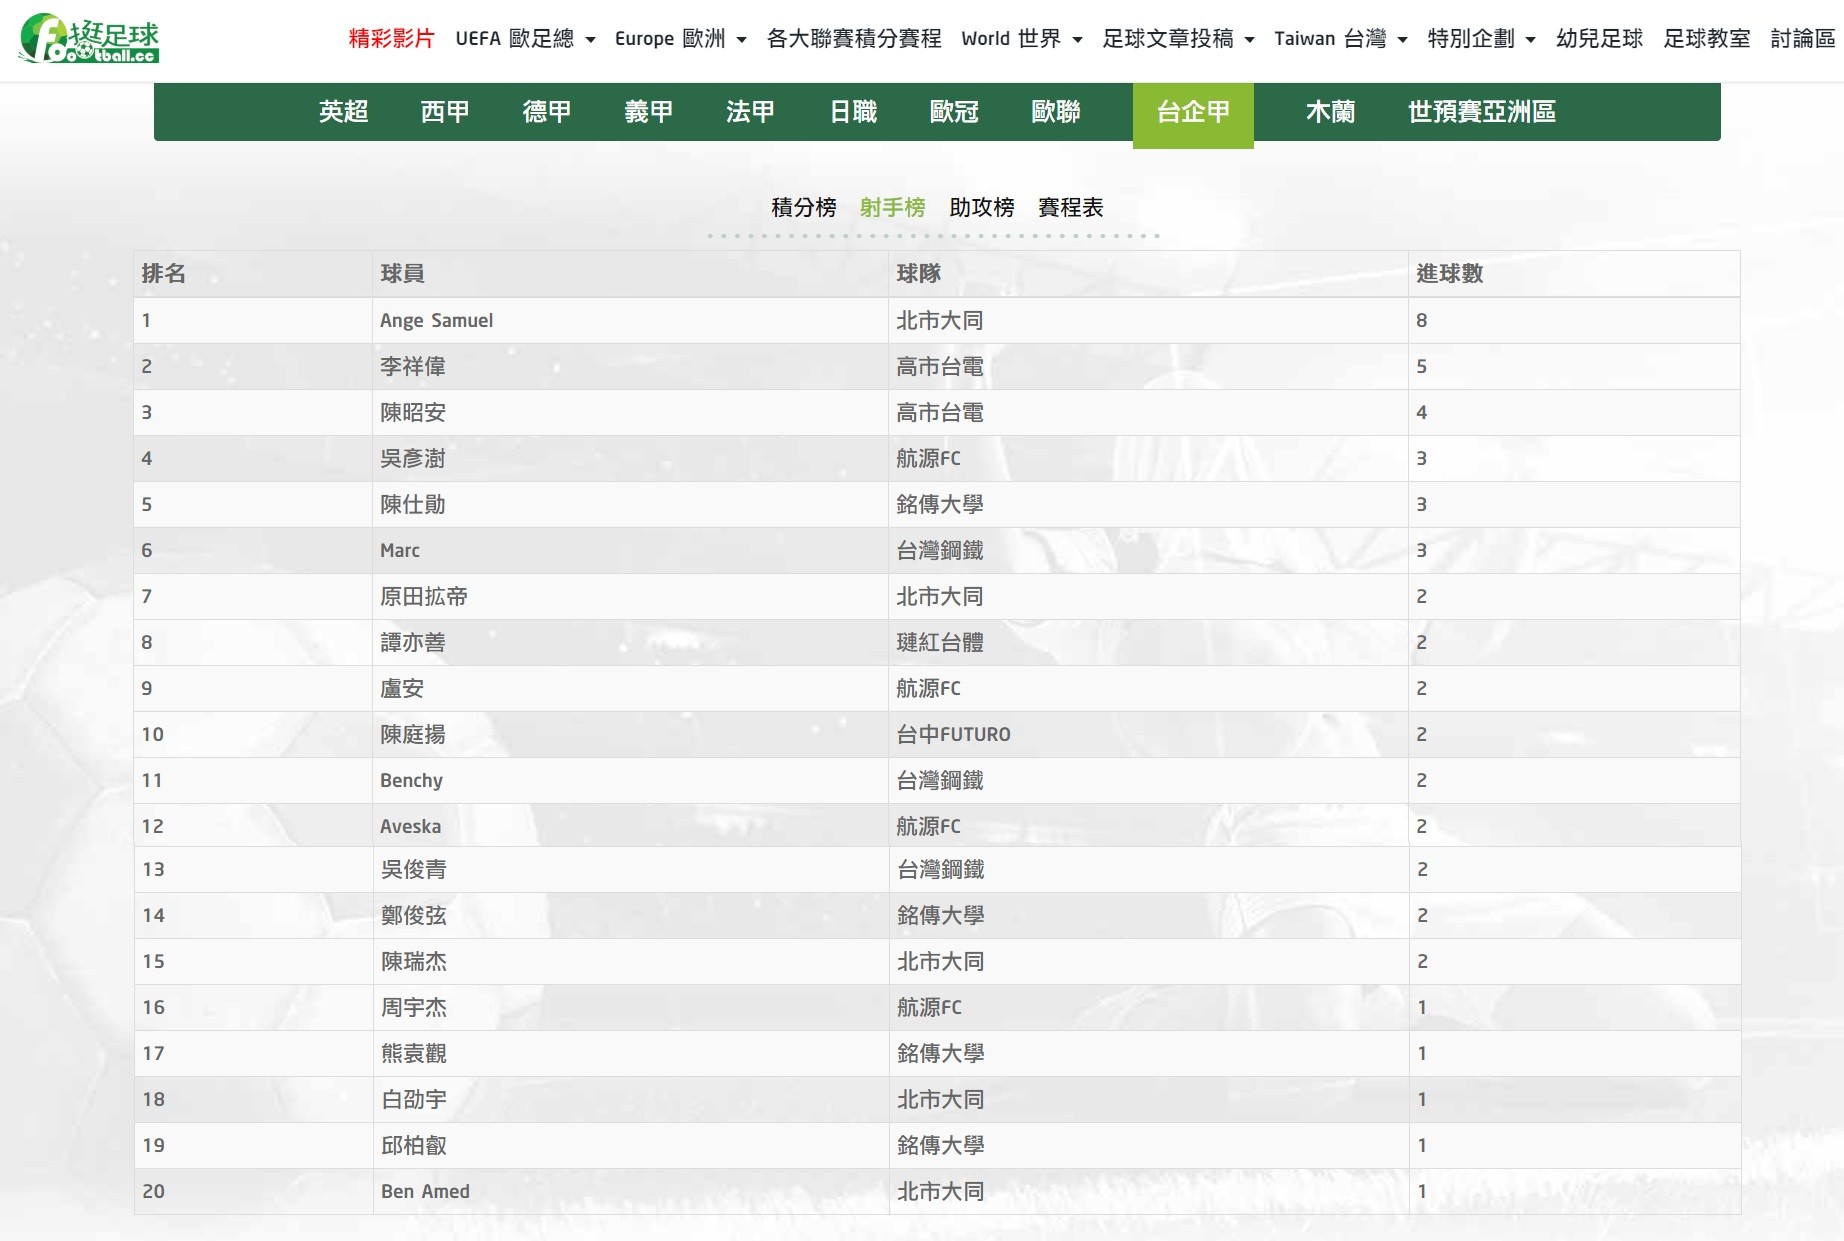Expand the UEFA 歐足總 dropdown menu

tap(525, 39)
